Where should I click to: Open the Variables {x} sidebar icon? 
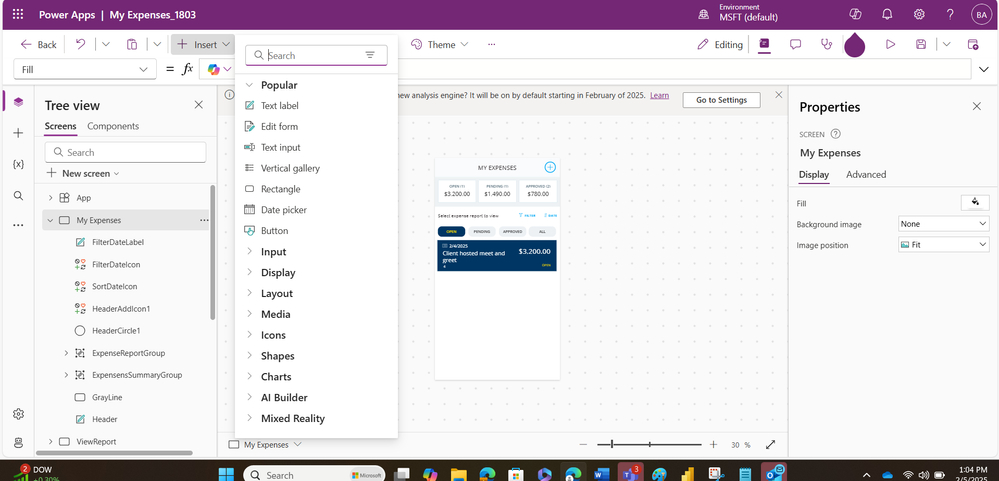pyautogui.click(x=18, y=164)
